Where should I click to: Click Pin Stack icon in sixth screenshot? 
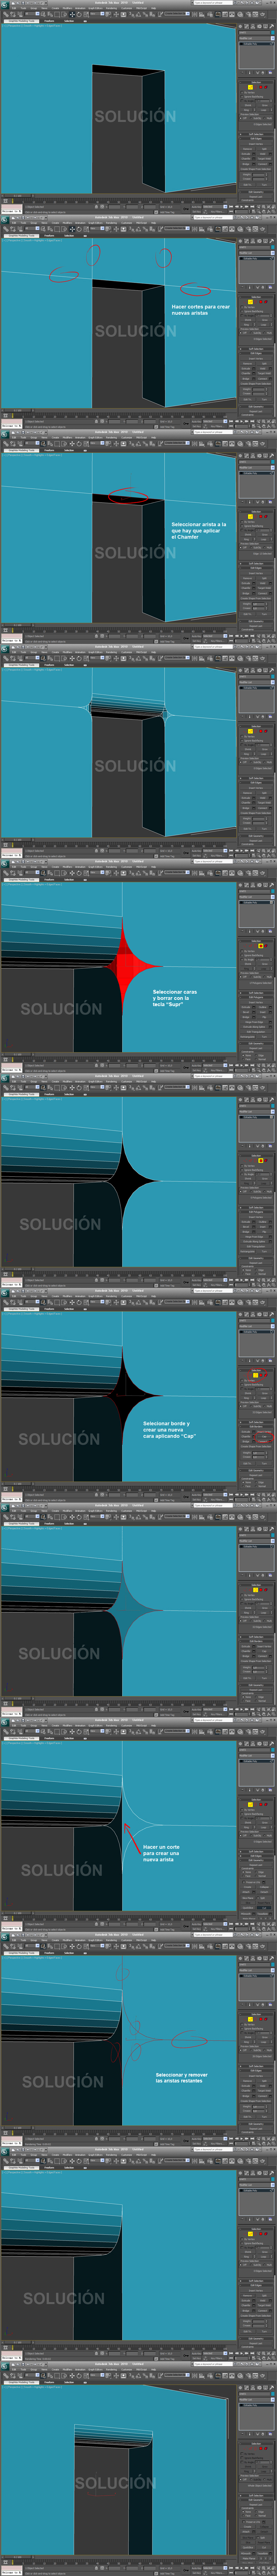tap(242, 1145)
